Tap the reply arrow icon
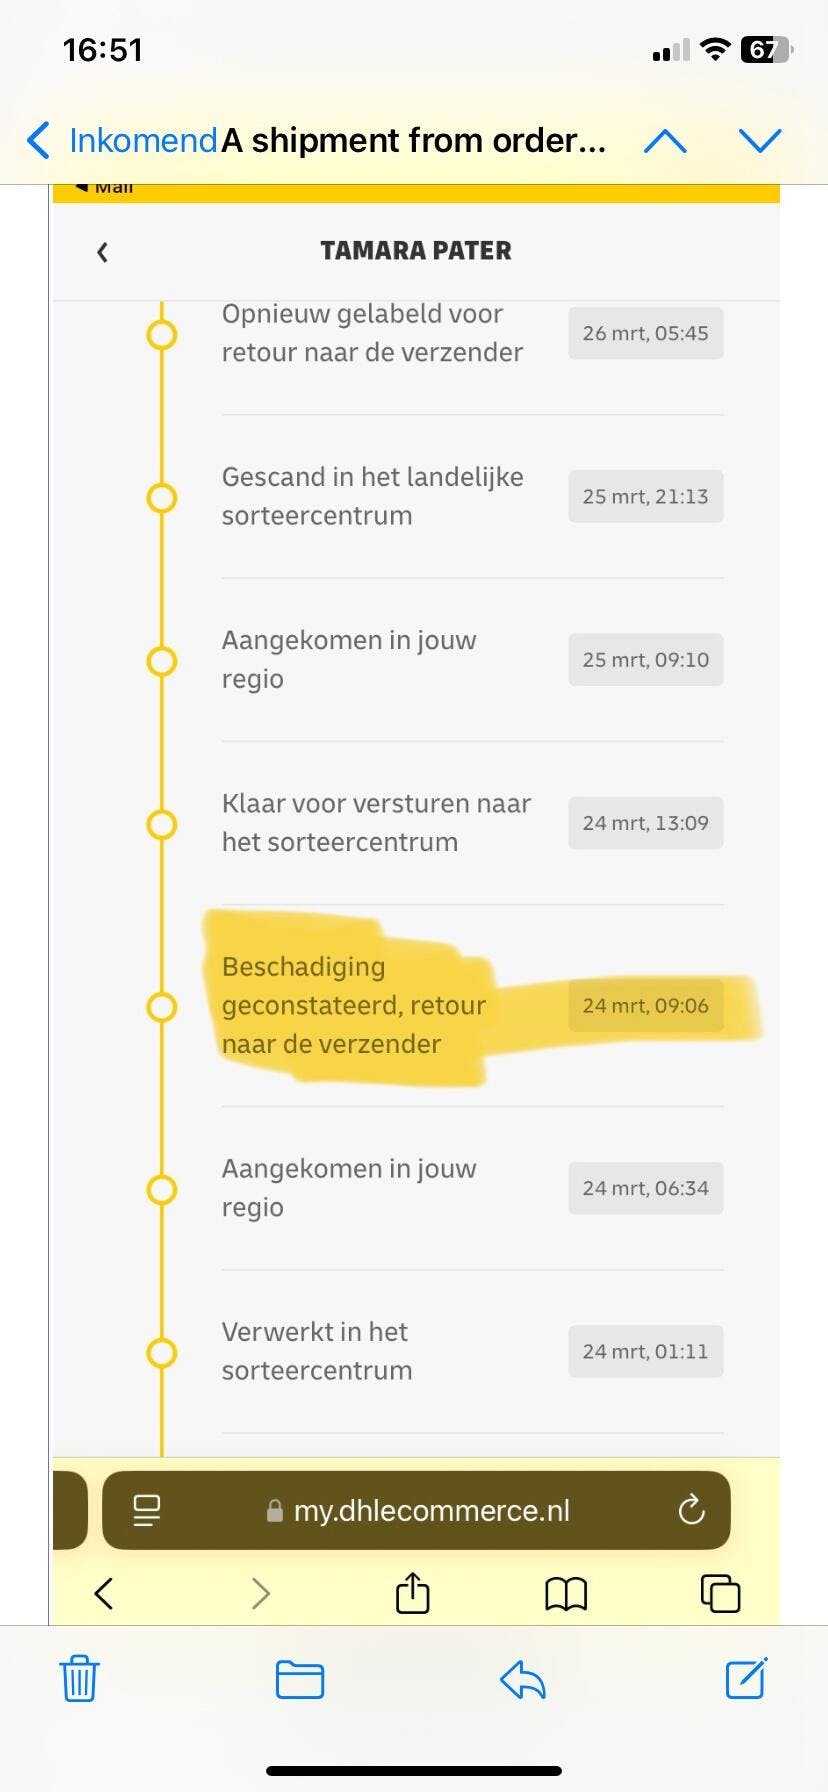This screenshot has width=828, height=1792. coord(522,1679)
